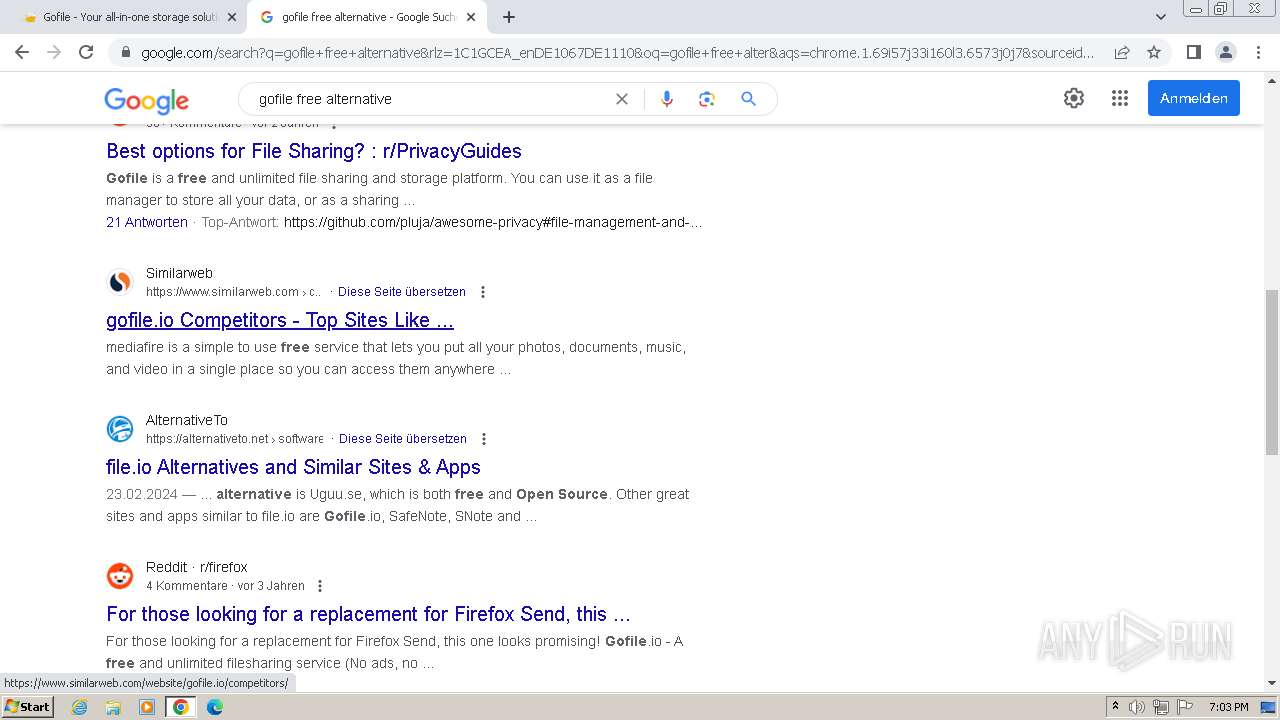The image size is (1280, 720).
Task: Click the Anmelden sign-in button
Action: click(1194, 98)
